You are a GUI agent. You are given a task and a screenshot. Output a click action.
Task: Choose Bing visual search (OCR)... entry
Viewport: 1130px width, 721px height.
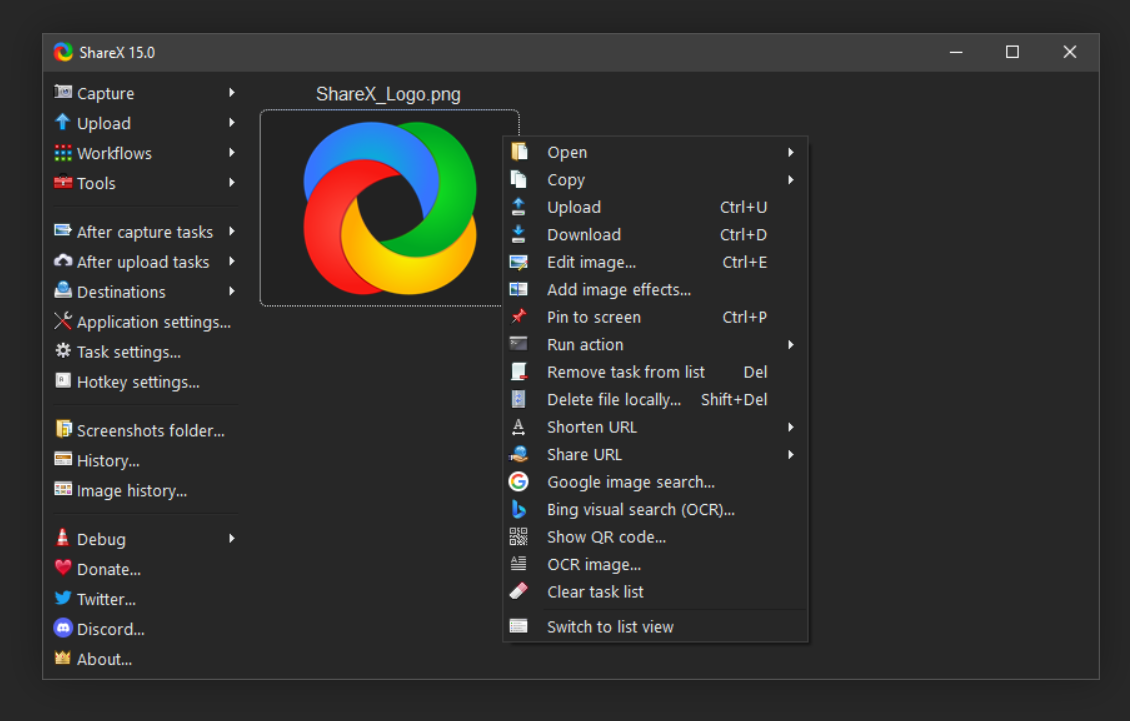click(655, 509)
